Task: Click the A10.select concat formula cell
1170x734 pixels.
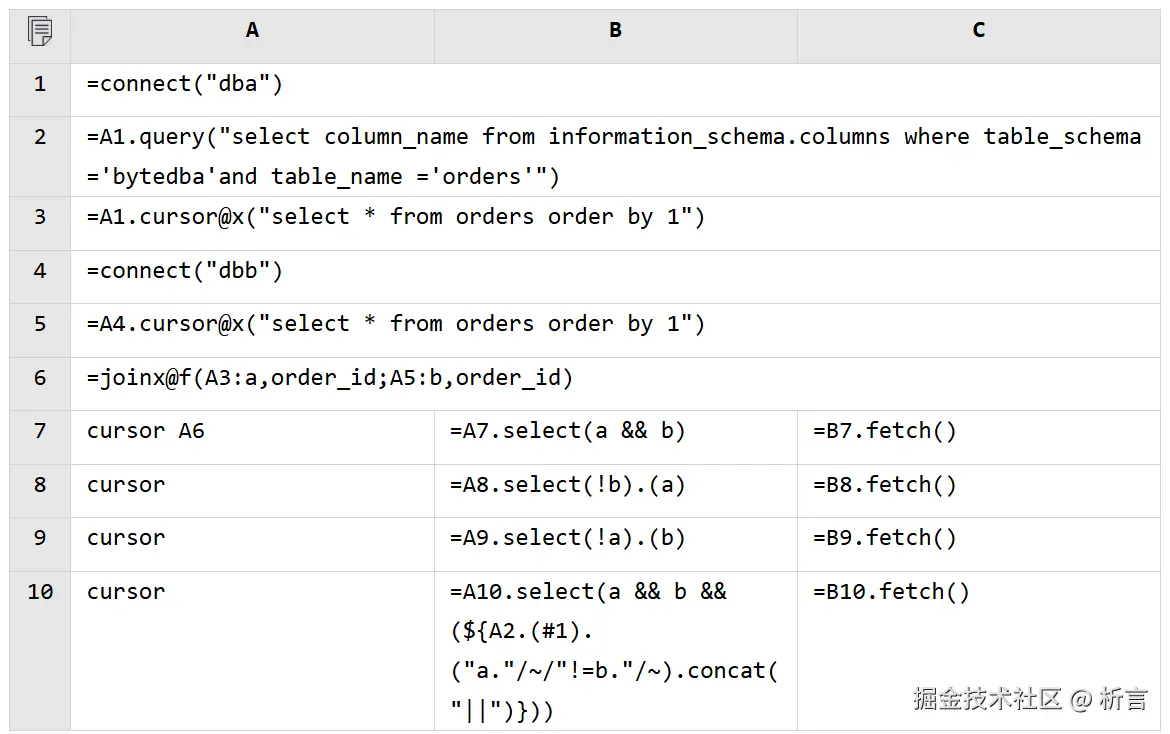Action: 613,650
